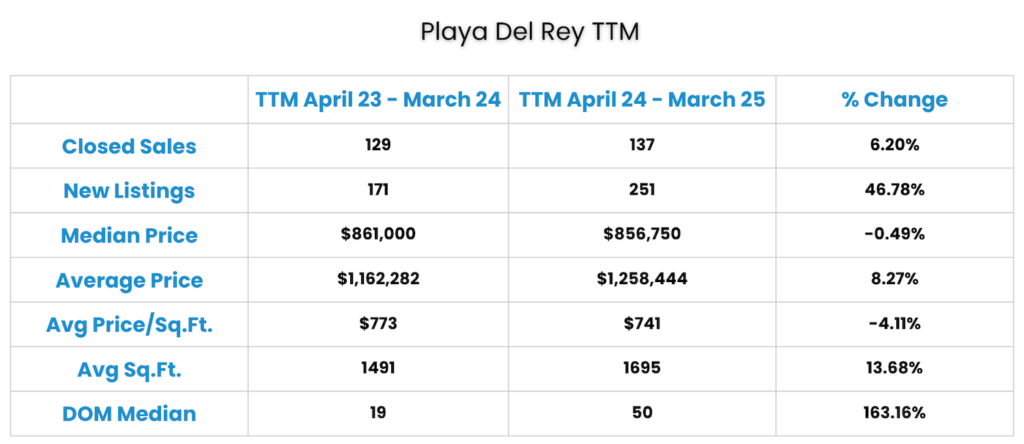Viewport: 1024px width, 444px height.
Task: Select the 6.20% closed sales change cell
Action: coord(895,146)
